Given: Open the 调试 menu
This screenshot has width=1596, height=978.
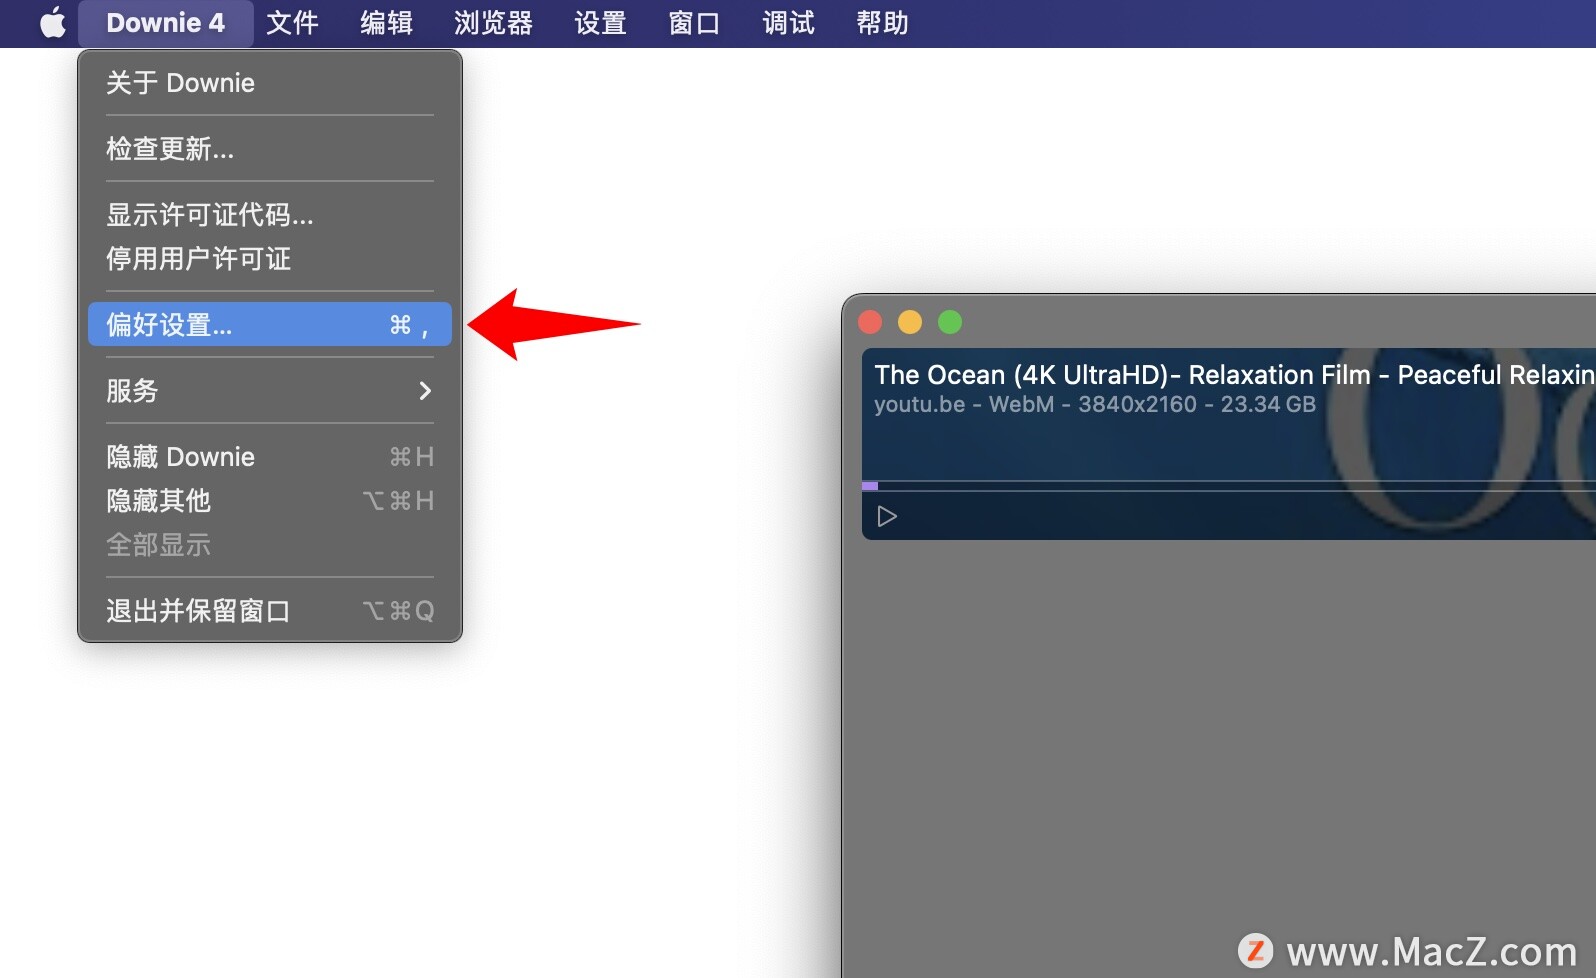Looking at the screenshot, I should (788, 23).
